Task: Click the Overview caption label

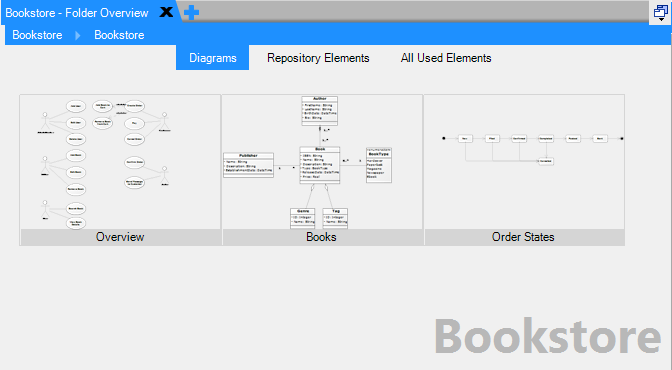Action: pyautogui.click(x=120, y=237)
